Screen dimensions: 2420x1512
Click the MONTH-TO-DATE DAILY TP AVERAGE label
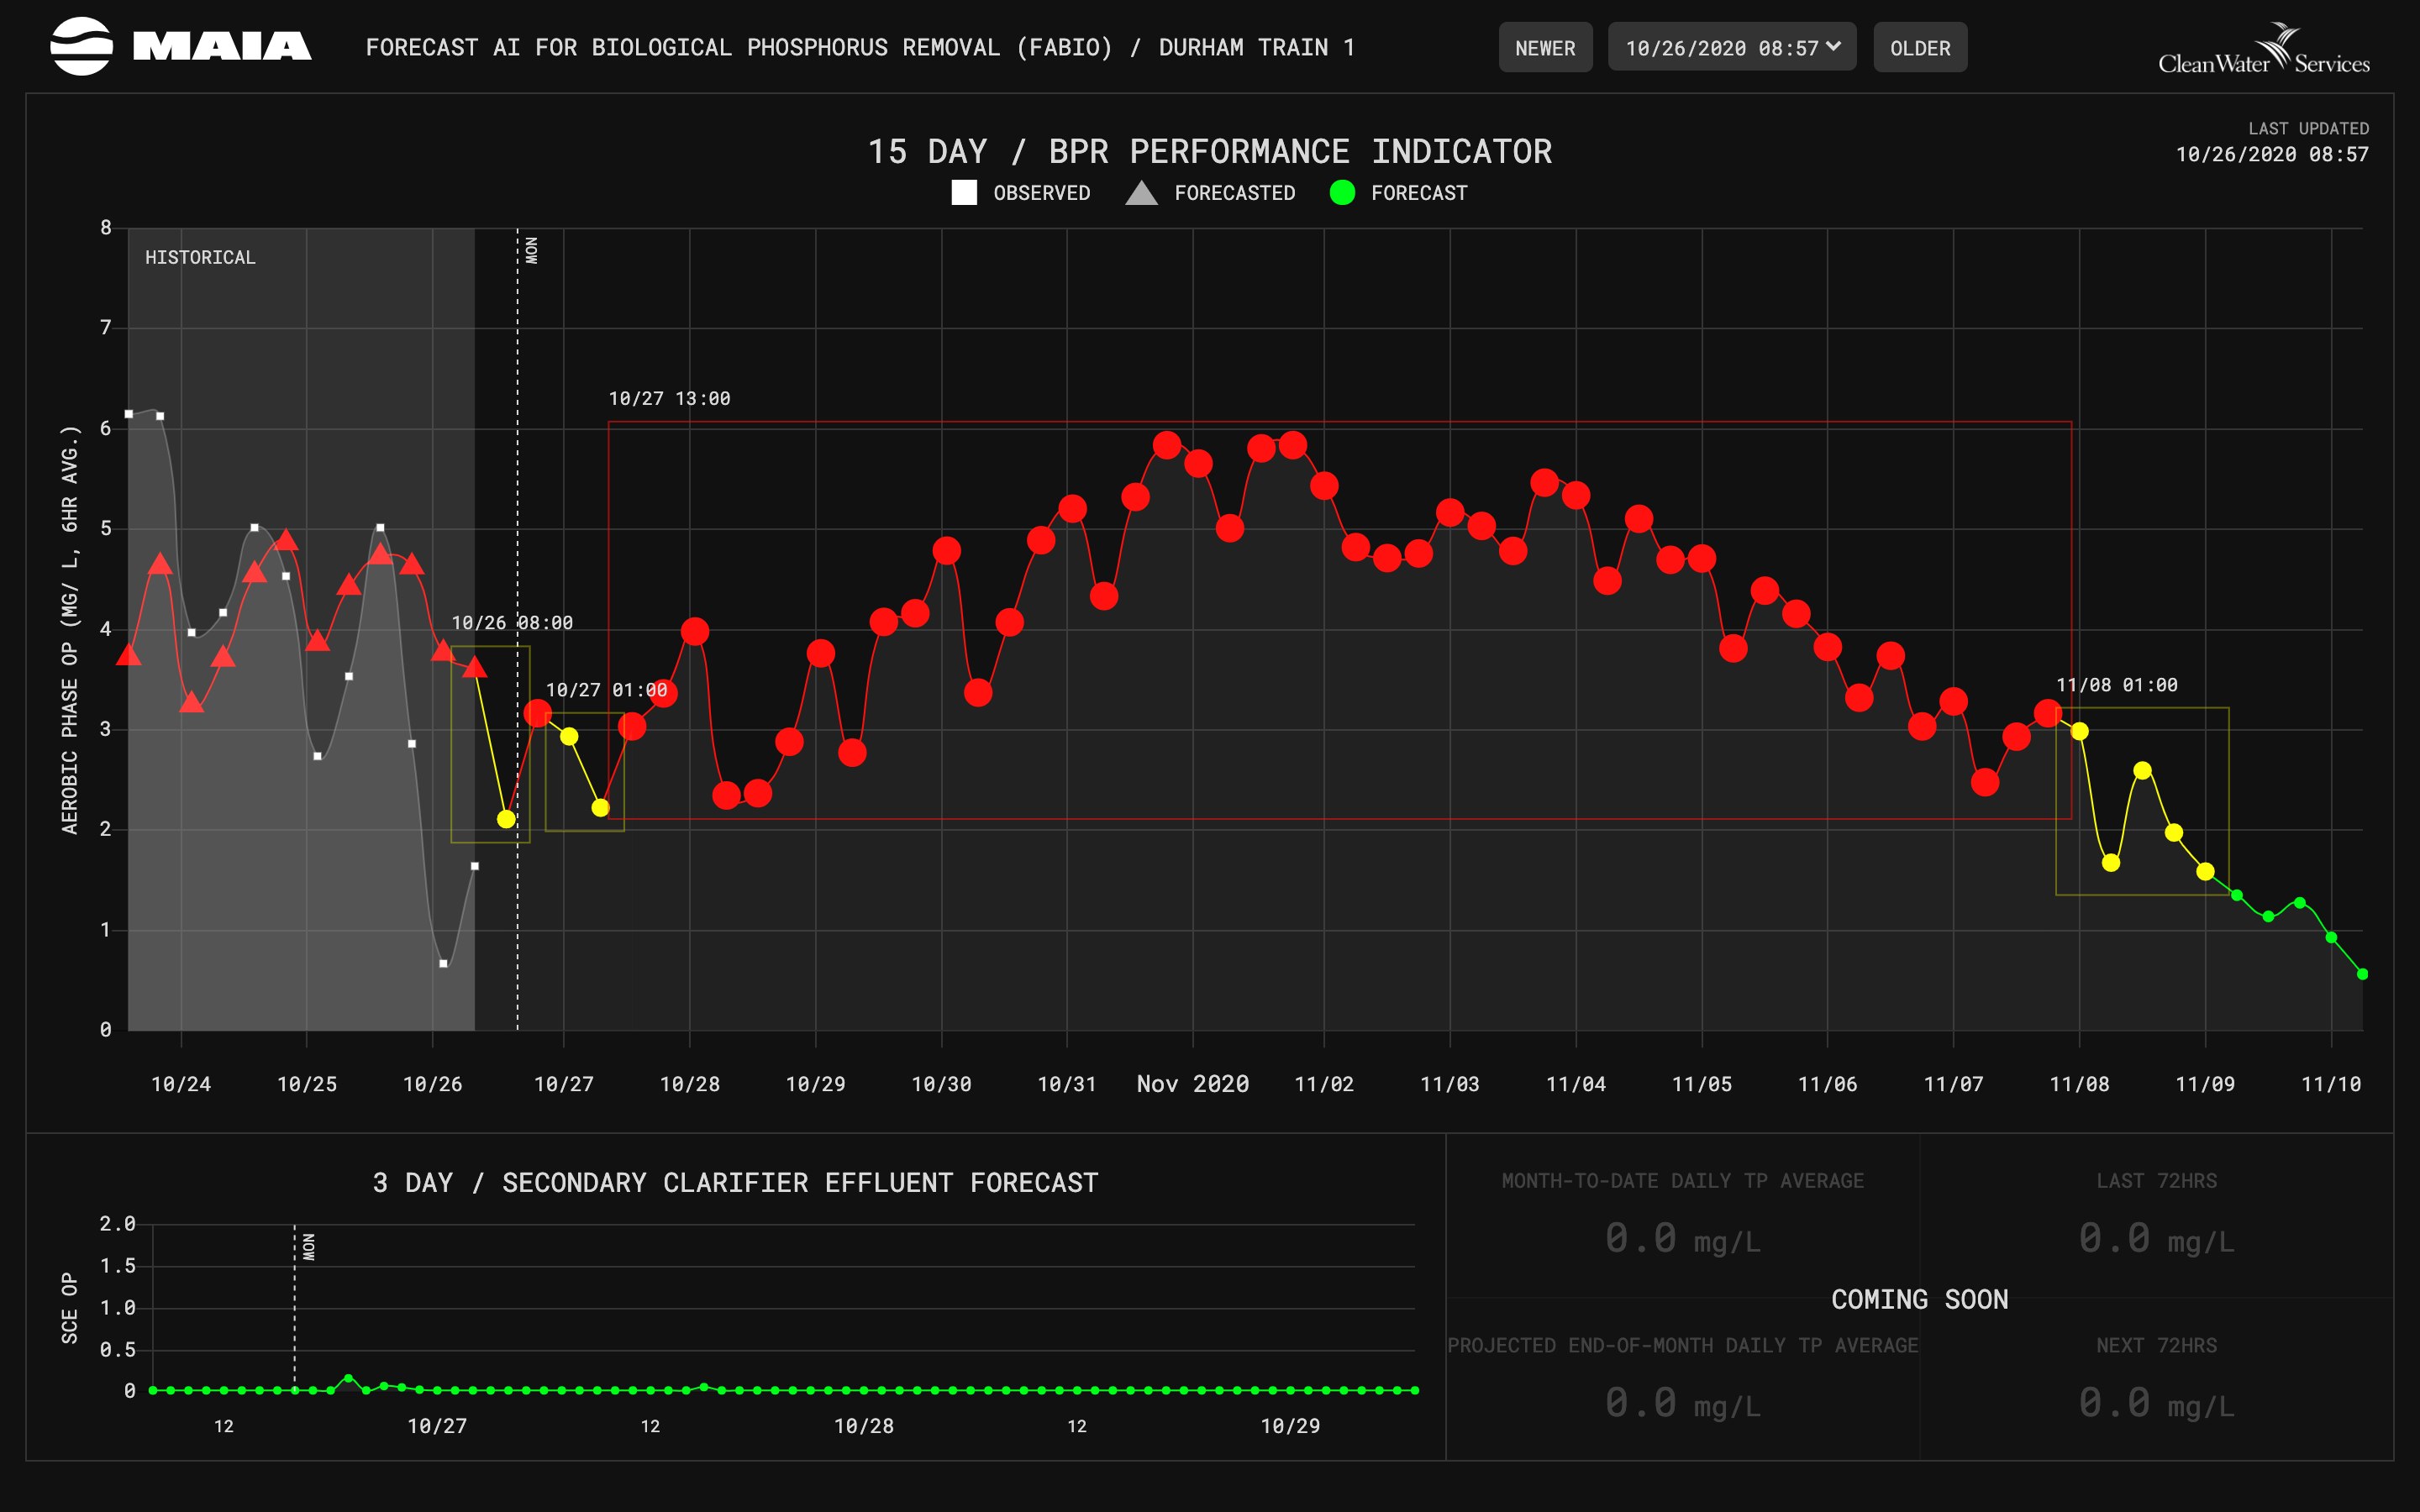pyautogui.click(x=1682, y=1181)
